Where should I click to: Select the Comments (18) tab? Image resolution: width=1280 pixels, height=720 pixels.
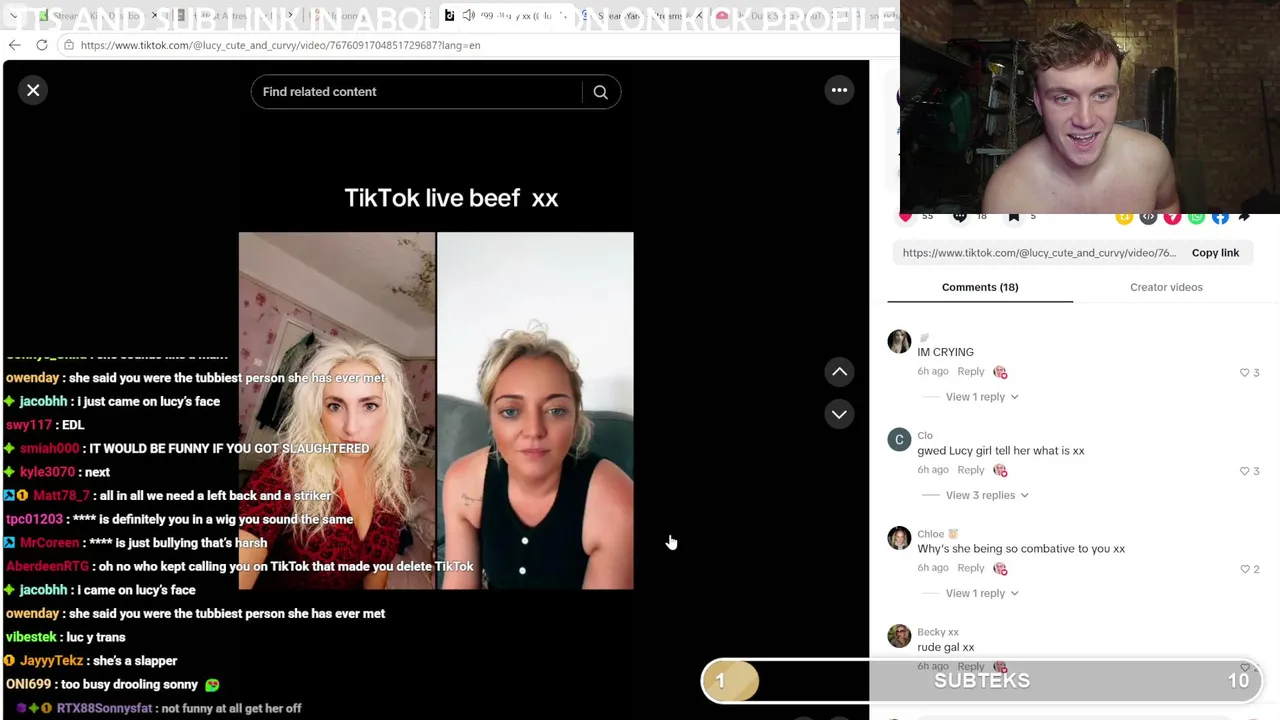(980, 287)
